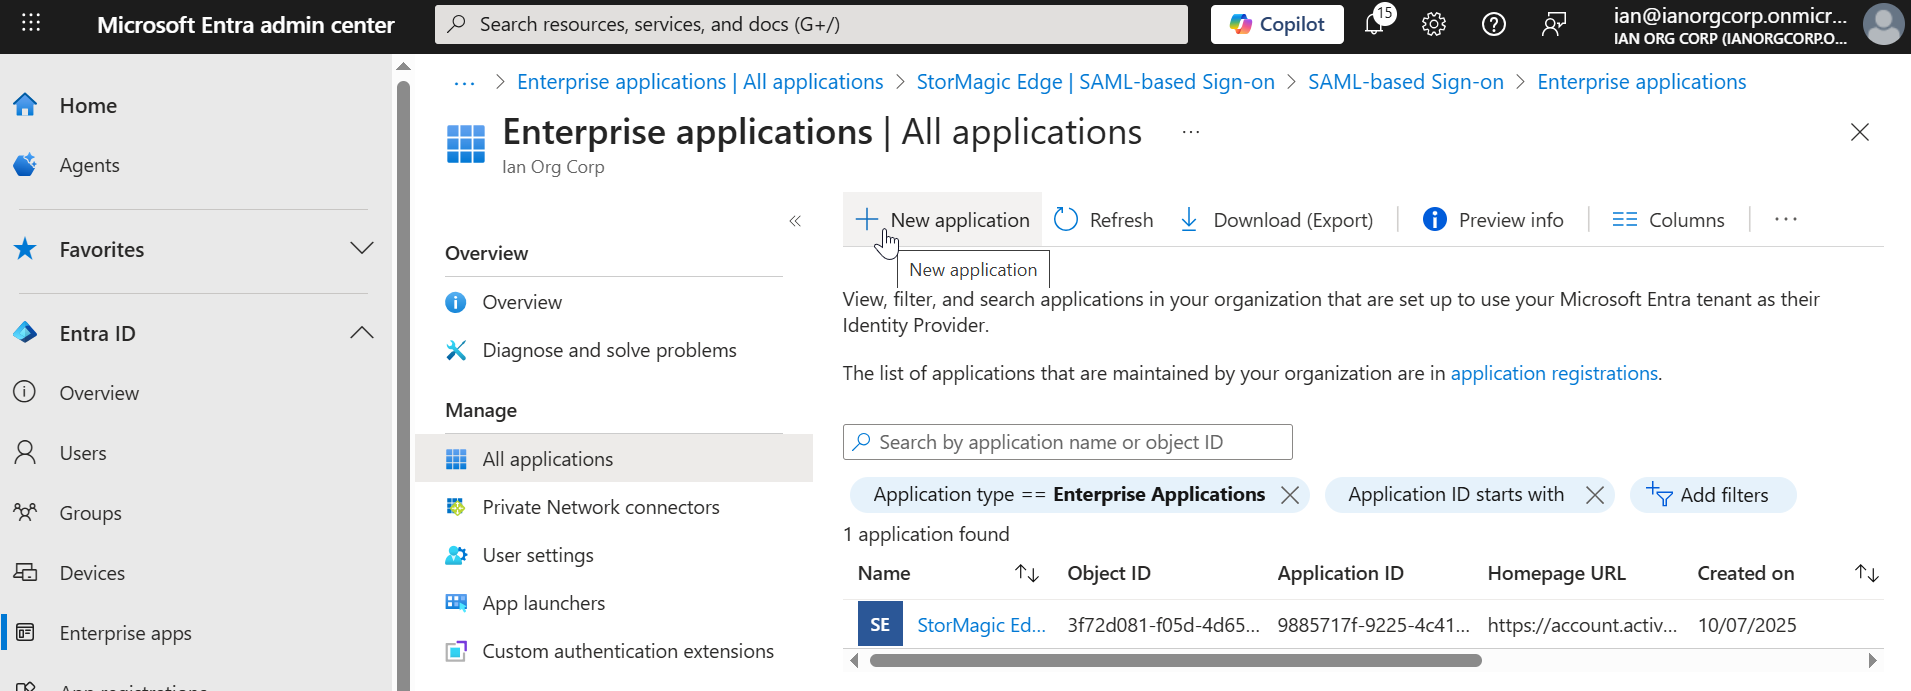The width and height of the screenshot is (1911, 691).
Task: Click the table horizontal scrollbar thumb
Action: (1175, 660)
